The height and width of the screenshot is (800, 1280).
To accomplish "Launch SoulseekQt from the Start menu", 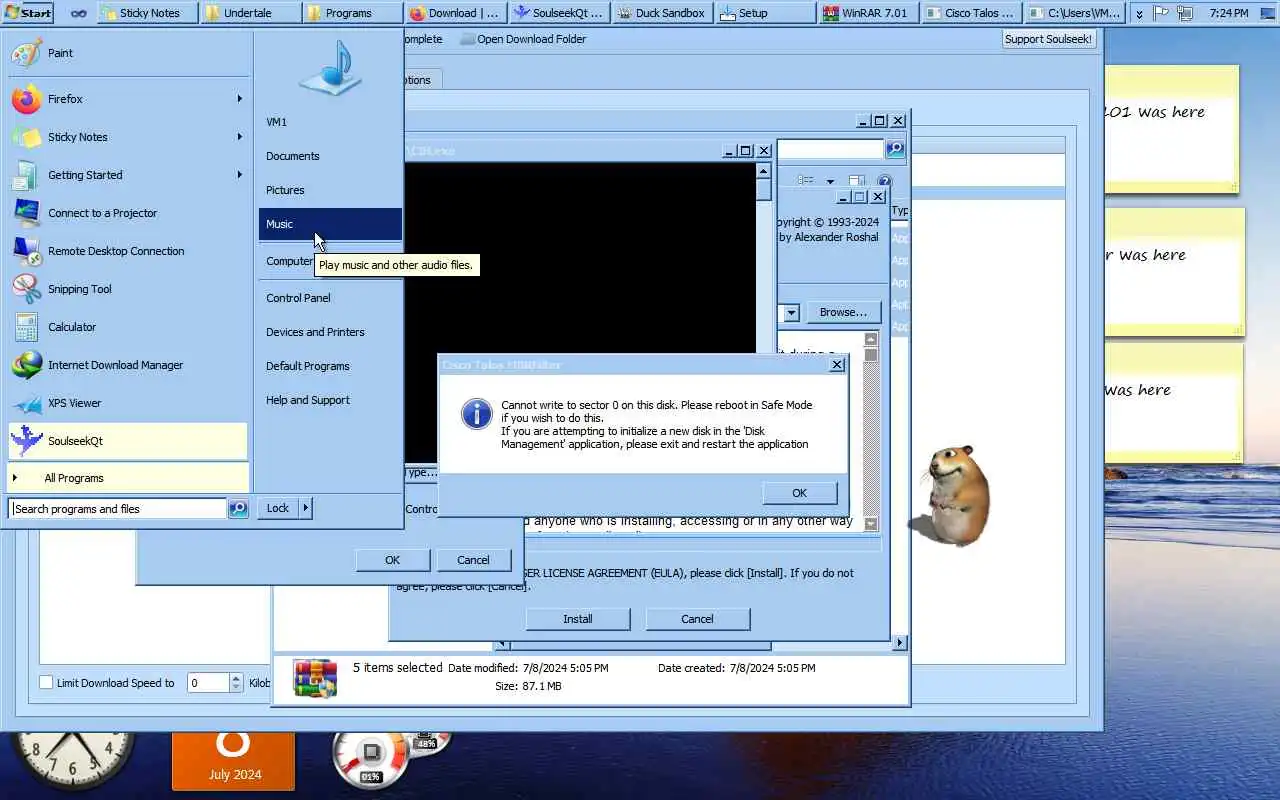I will pos(128,441).
